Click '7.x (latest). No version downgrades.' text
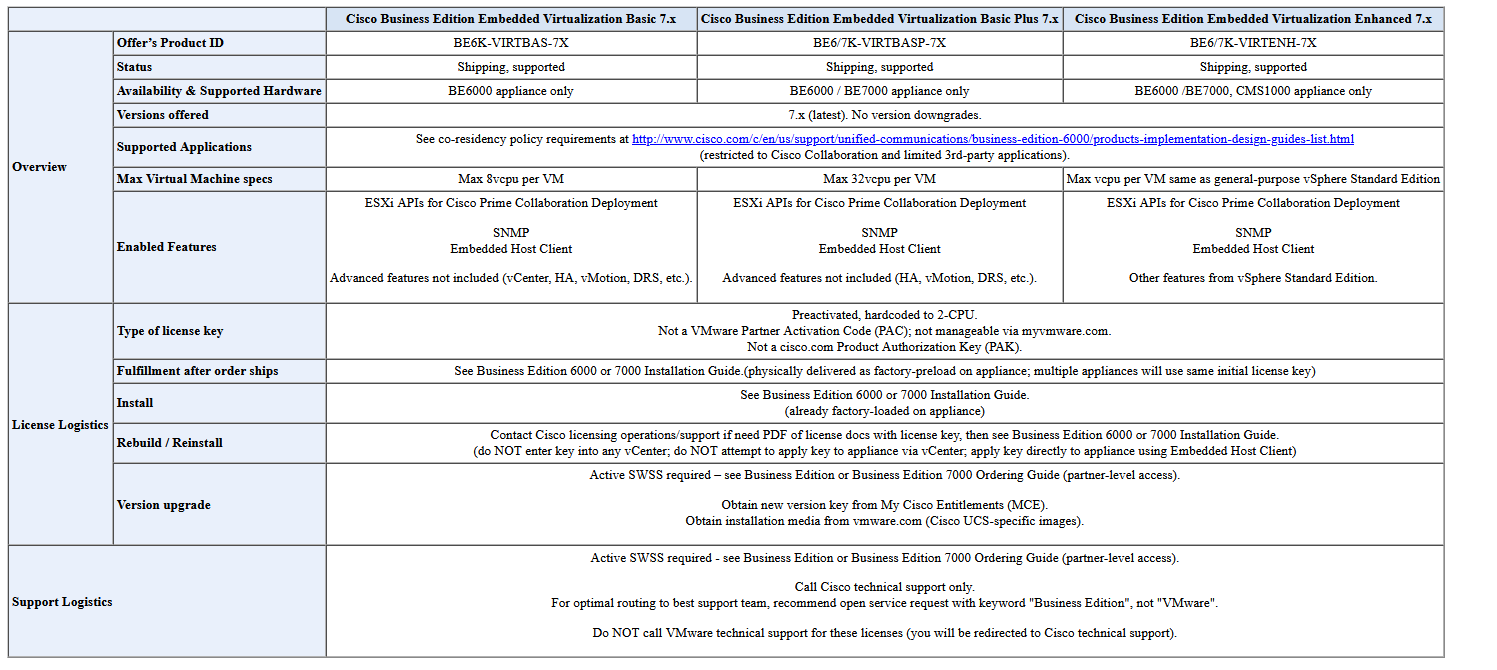Viewport: 1497px width, 670px height. pyautogui.click(x=885, y=115)
